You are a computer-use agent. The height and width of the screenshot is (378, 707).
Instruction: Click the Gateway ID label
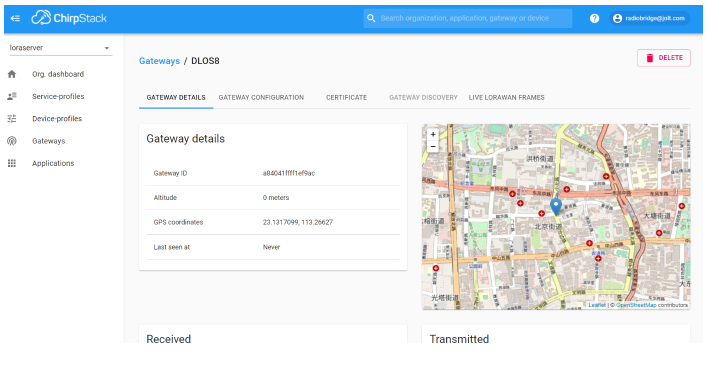(170, 173)
